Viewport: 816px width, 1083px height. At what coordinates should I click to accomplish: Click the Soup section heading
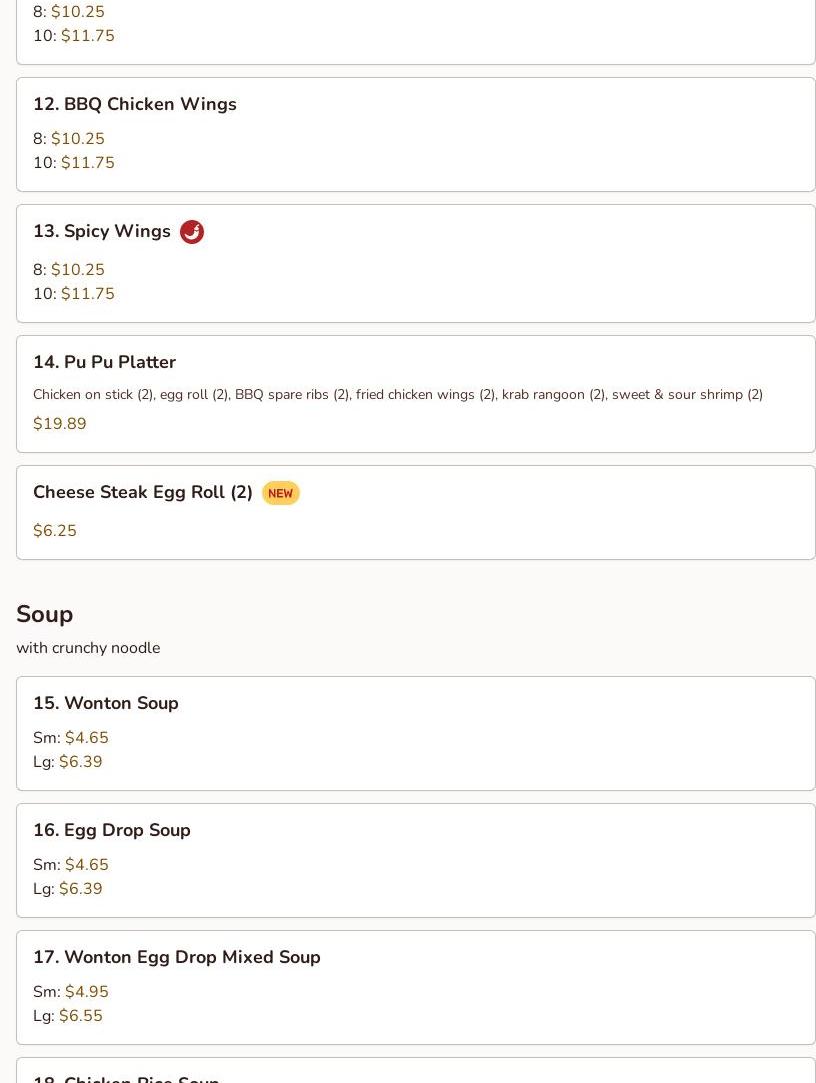tap(45, 614)
